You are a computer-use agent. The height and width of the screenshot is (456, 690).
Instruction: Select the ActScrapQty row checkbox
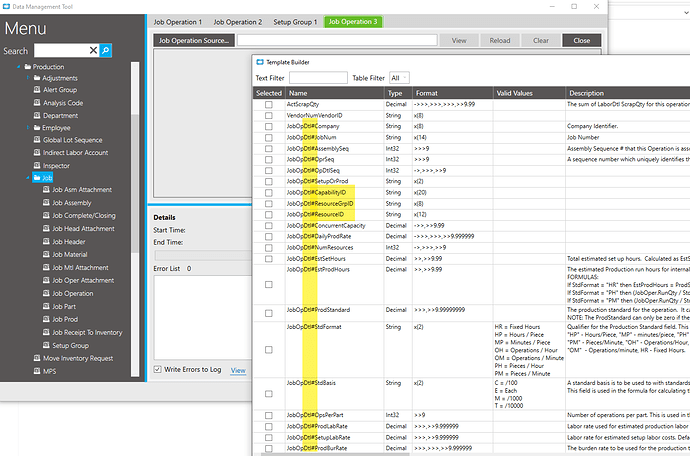click(268, 104)
